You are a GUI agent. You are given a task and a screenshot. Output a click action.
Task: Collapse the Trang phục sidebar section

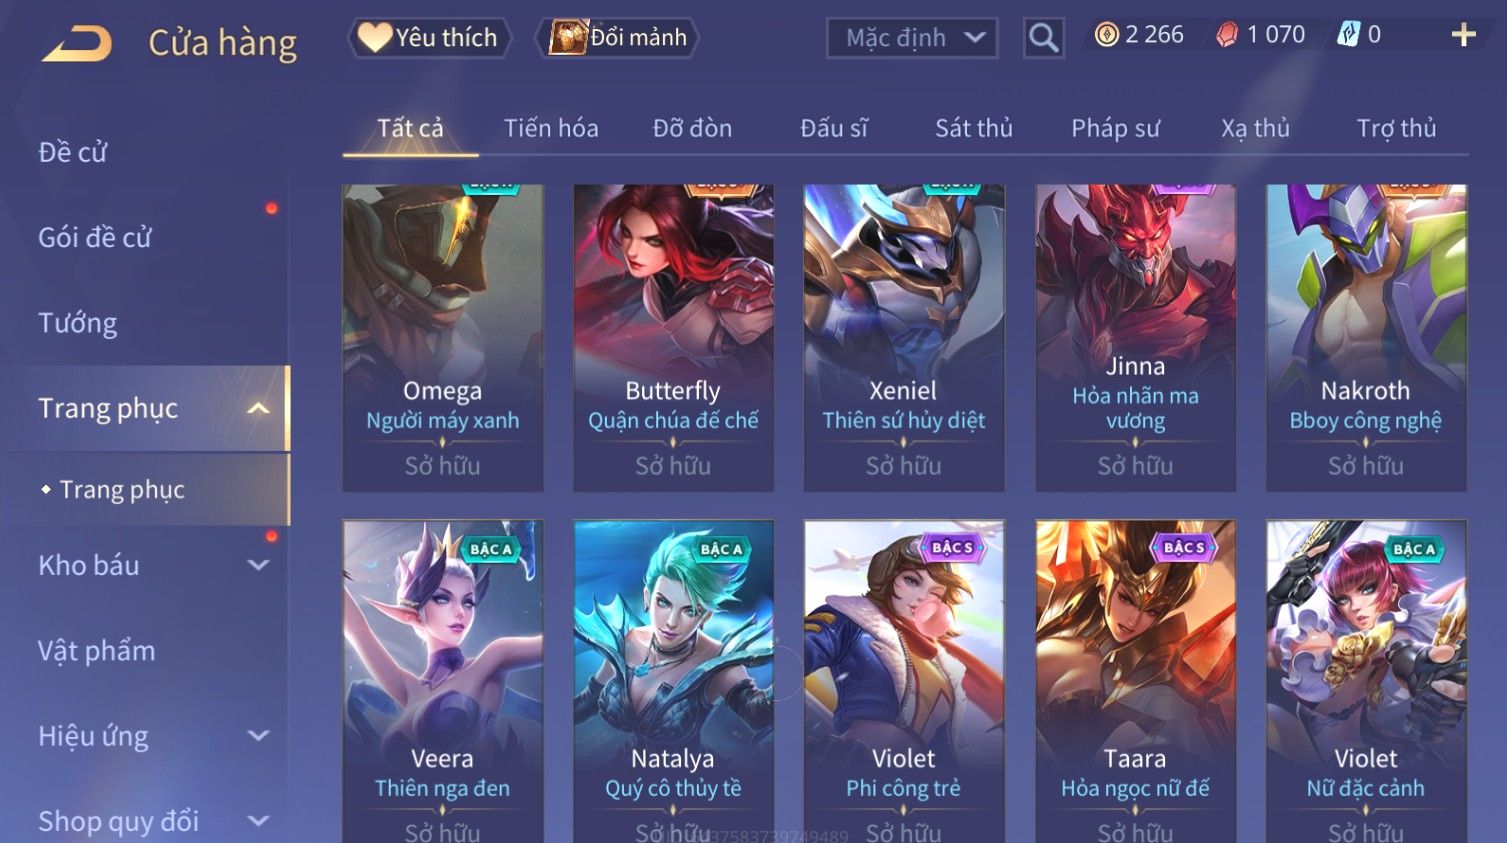[258, 408]
